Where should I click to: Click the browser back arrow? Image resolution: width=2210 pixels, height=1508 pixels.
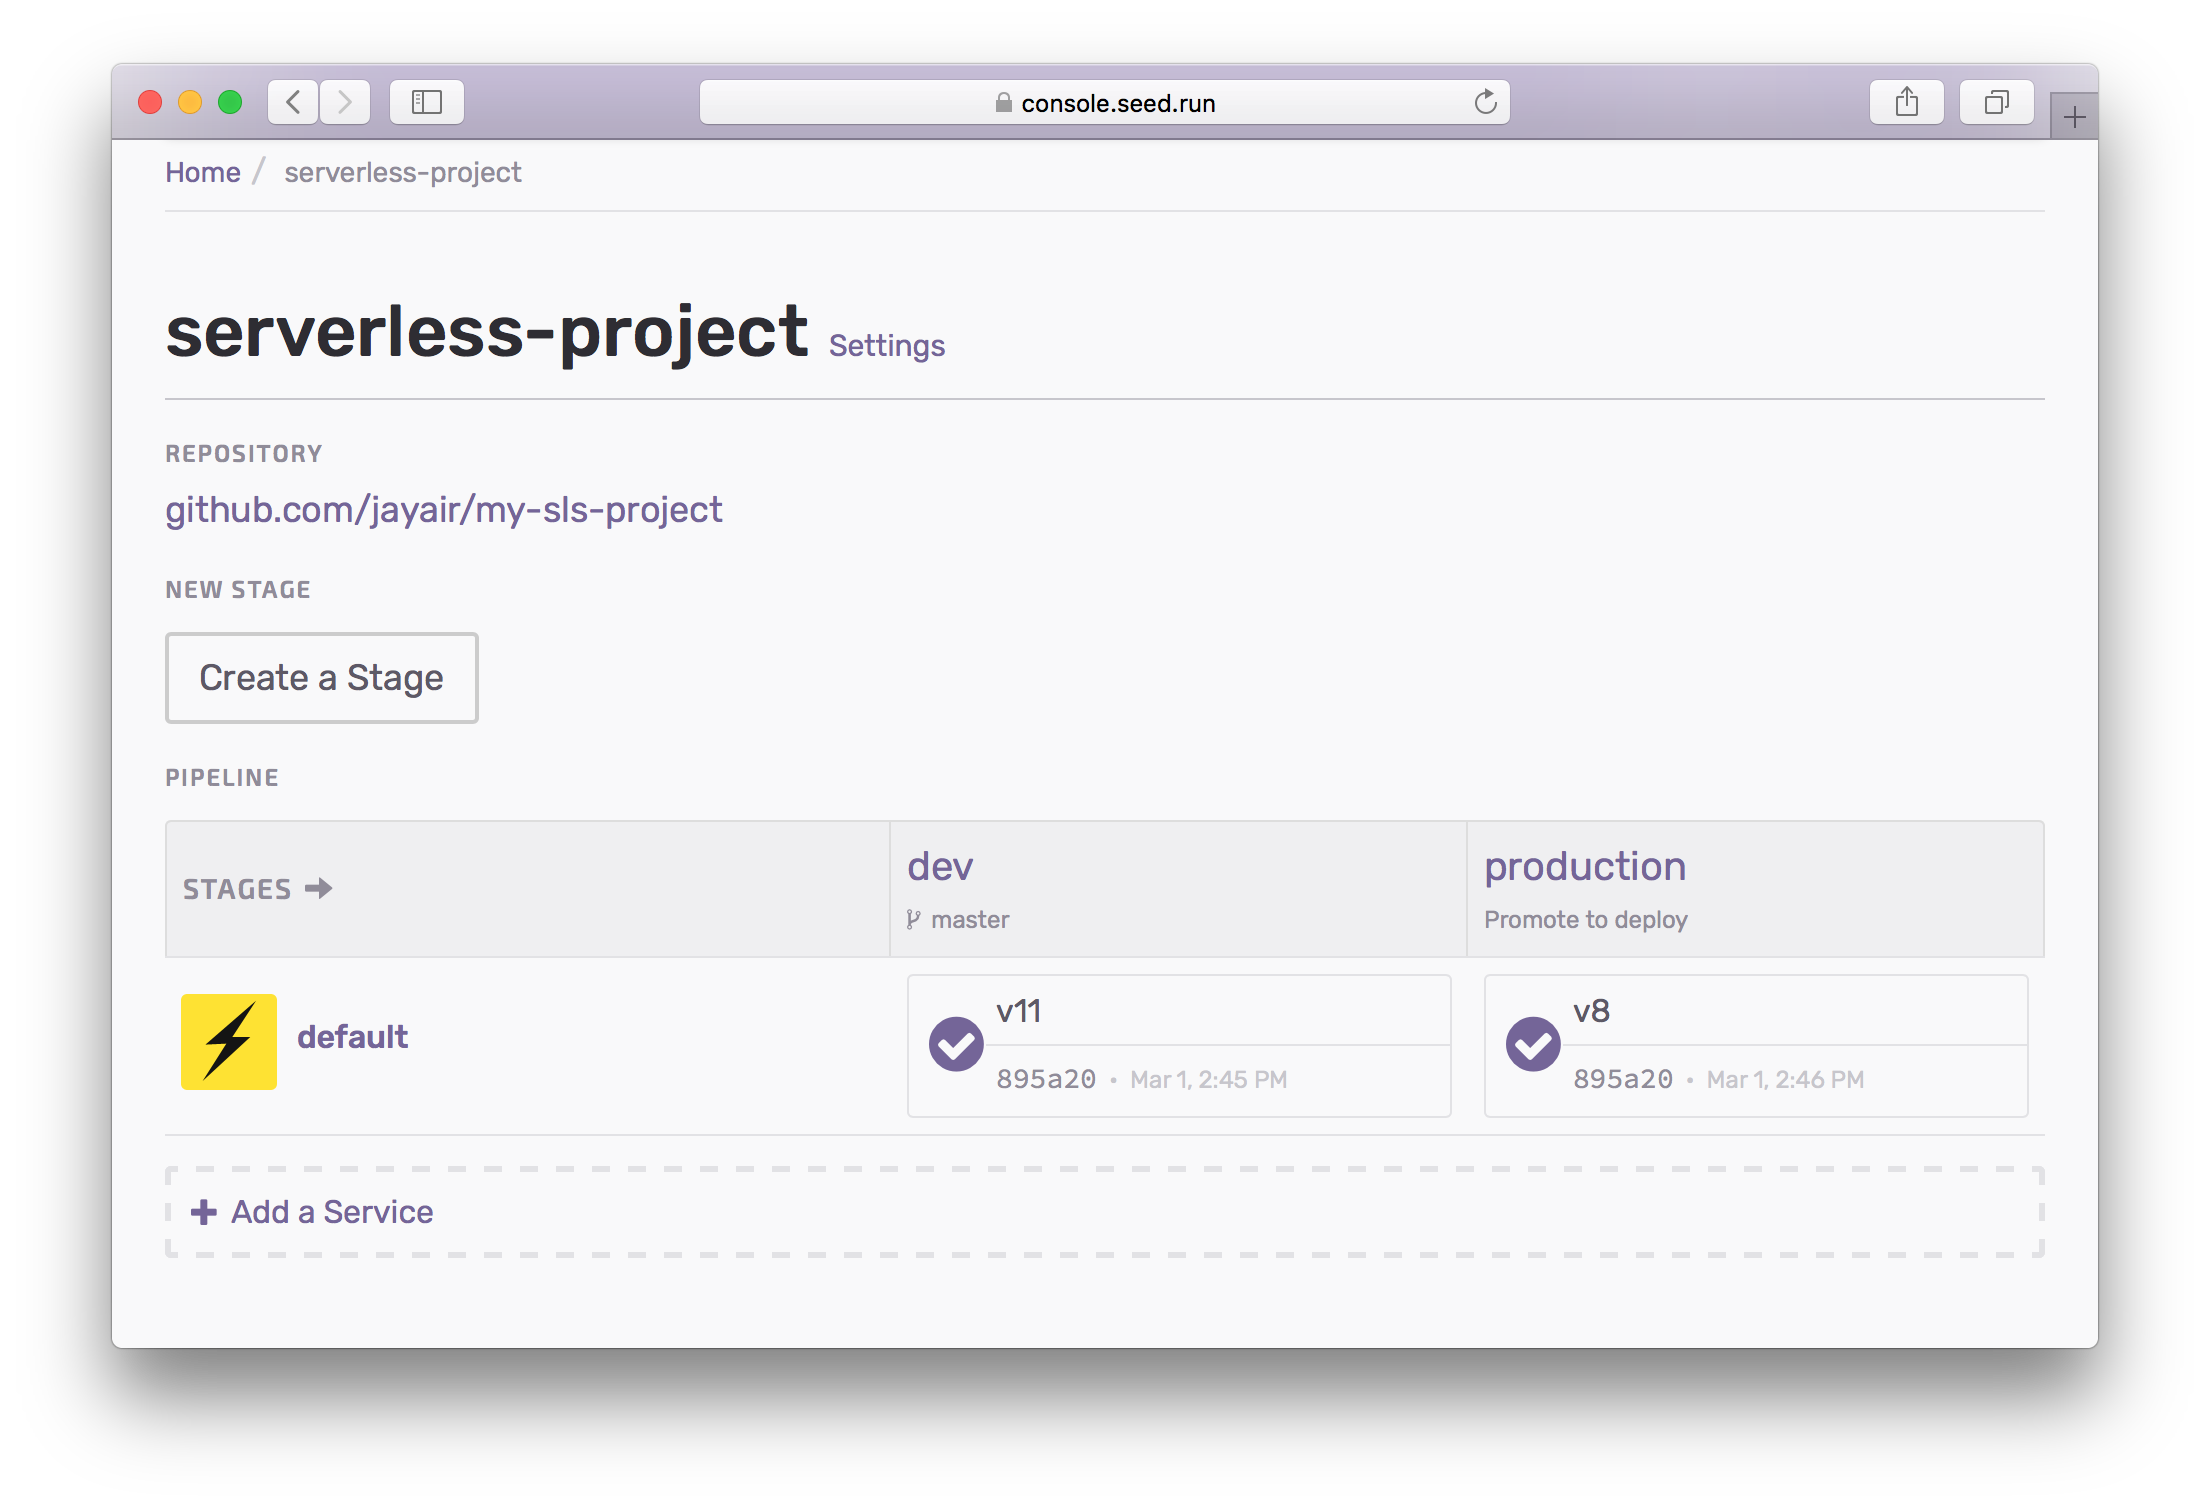(294, 102)
